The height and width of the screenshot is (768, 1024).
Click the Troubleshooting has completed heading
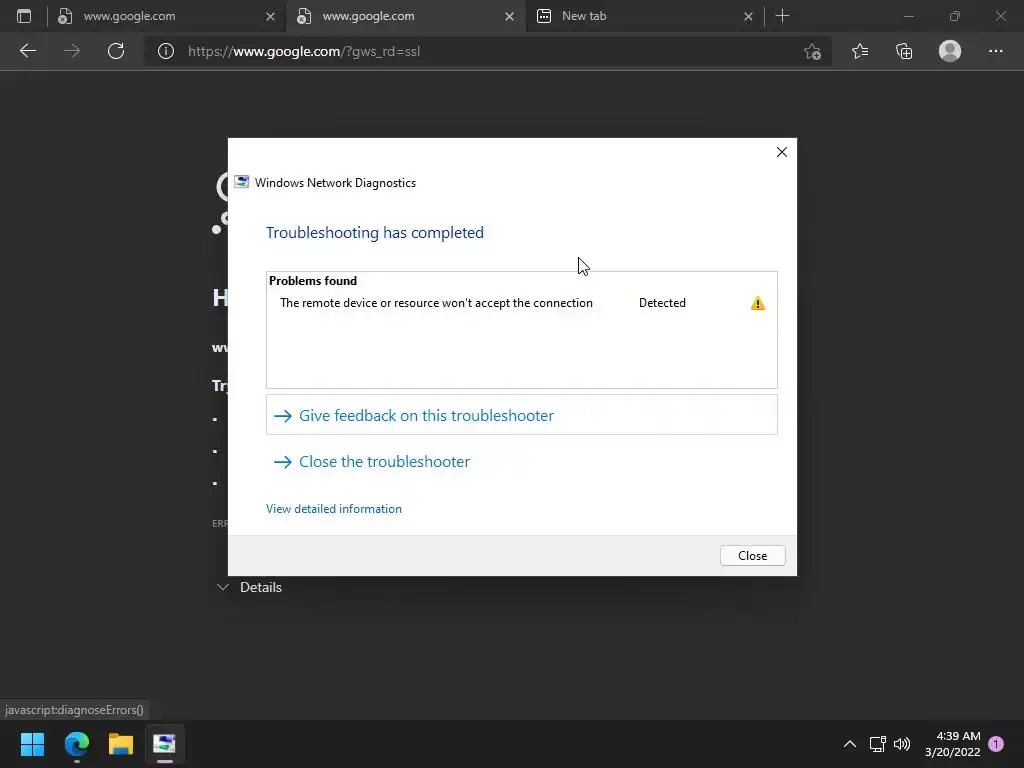click(x=375, y=232)
